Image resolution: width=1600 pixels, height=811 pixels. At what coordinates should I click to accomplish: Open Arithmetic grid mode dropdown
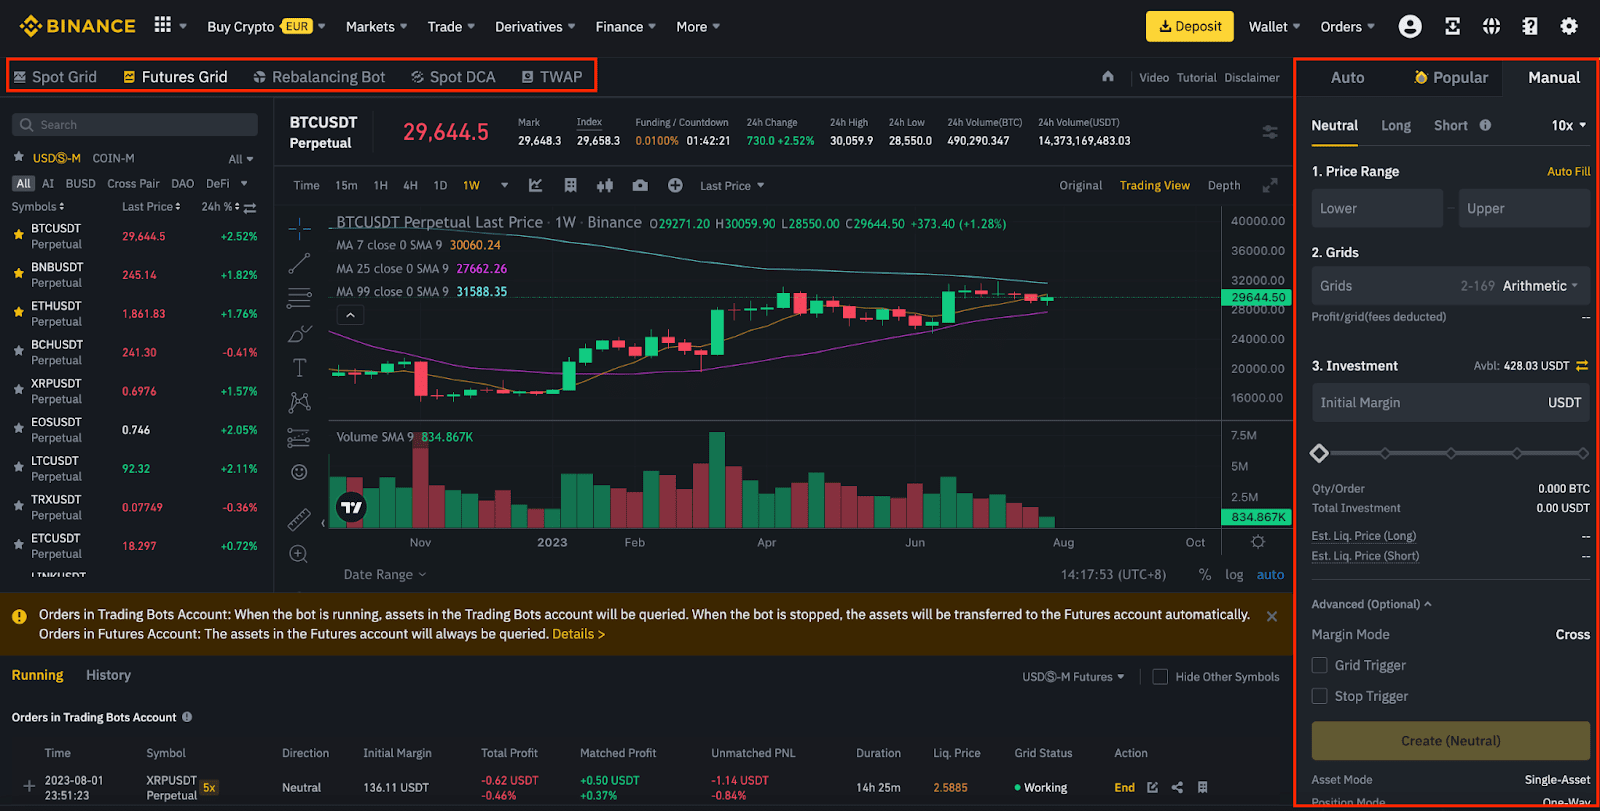click(x=1540, y=286)
